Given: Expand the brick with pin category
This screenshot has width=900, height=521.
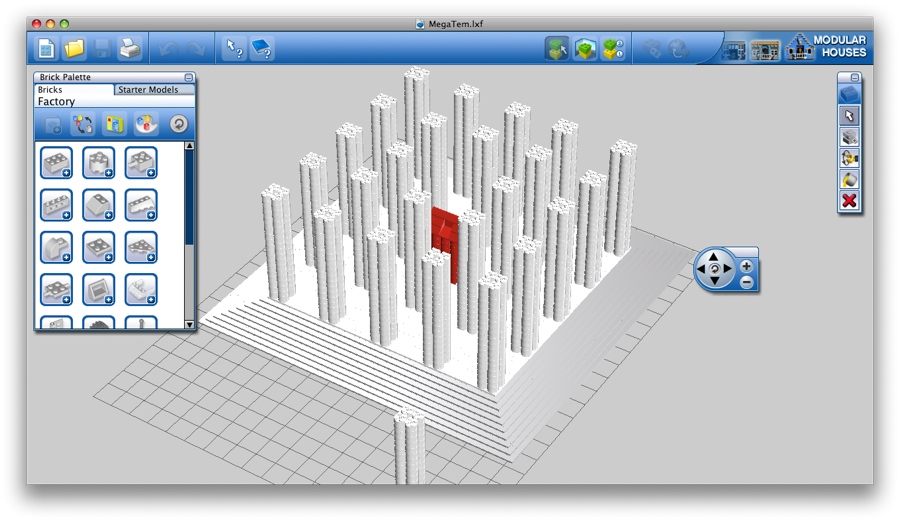Looking at the screenshot, I should click(141, 162).
